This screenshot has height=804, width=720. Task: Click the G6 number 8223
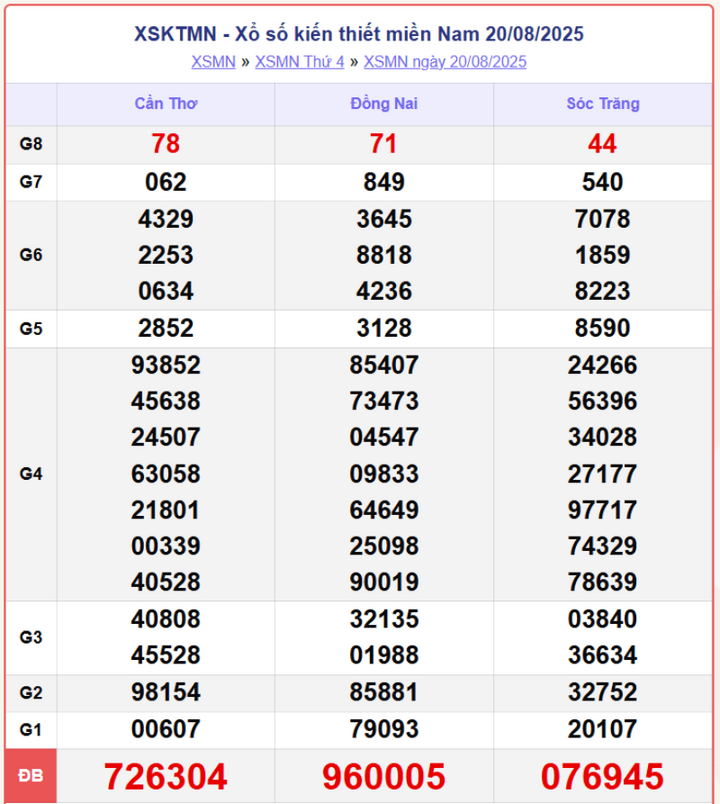click(603, 291)
